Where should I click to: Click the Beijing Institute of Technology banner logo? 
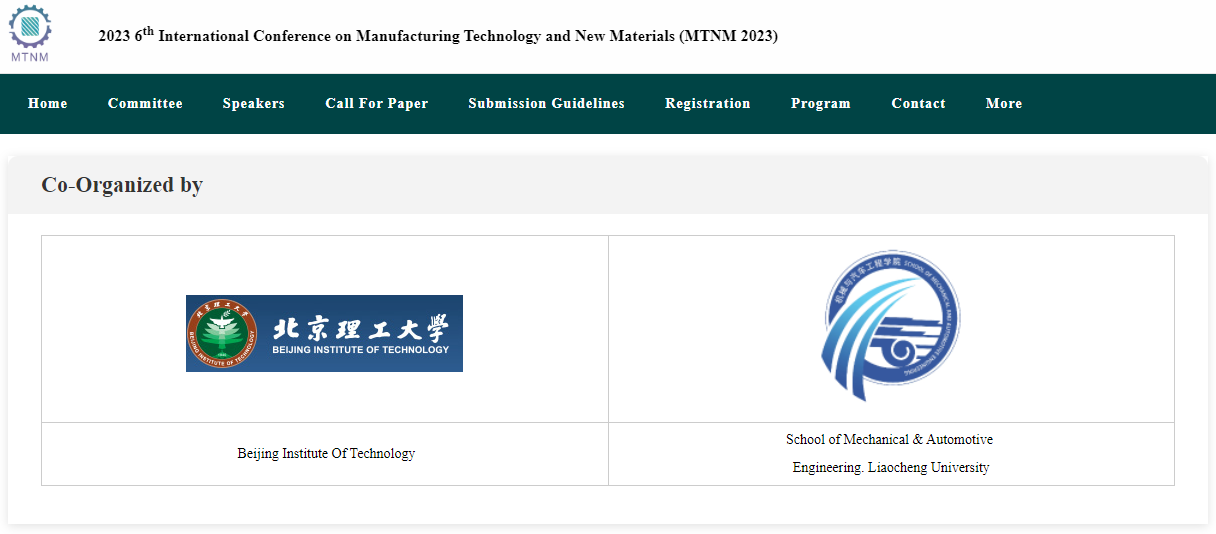(324, 333)
